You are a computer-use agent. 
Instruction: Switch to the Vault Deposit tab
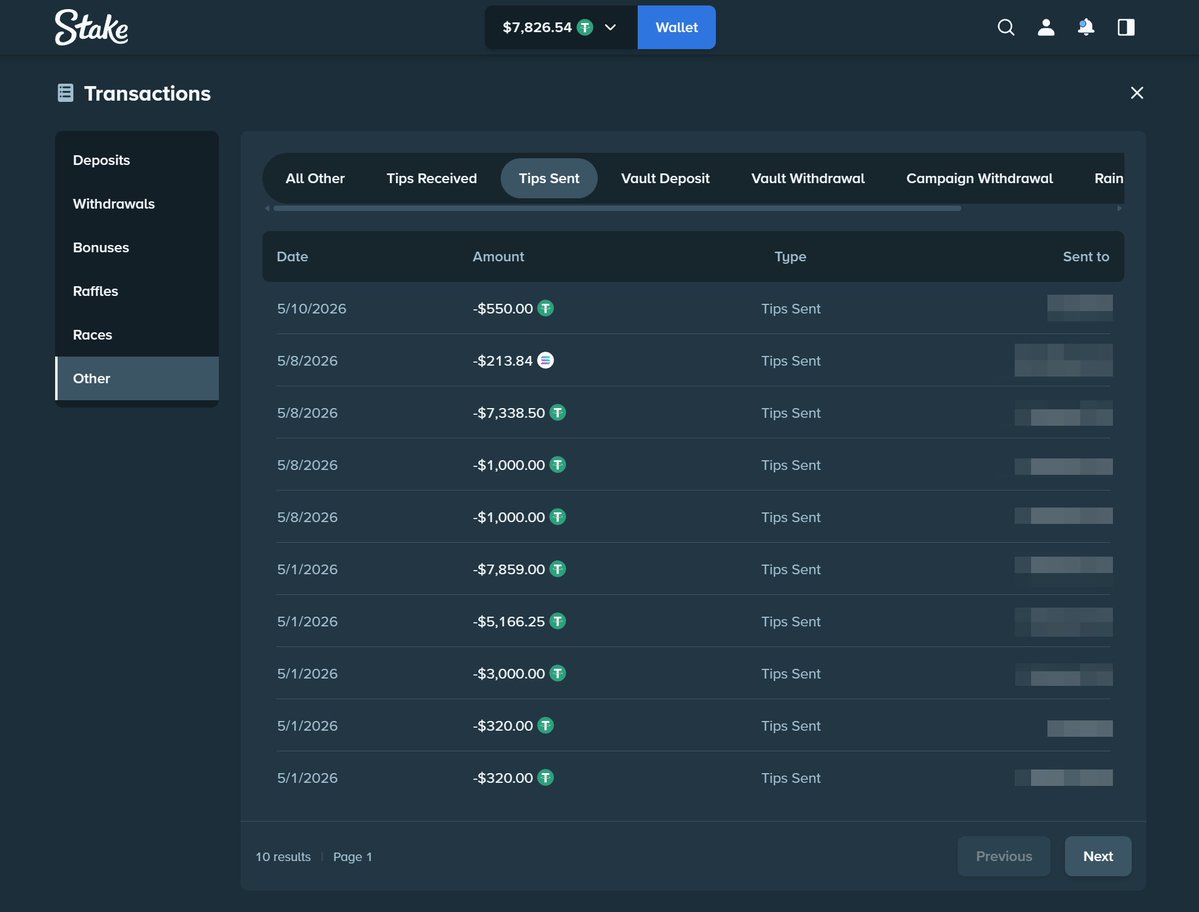pyautogui.click(x=665, y=178)
